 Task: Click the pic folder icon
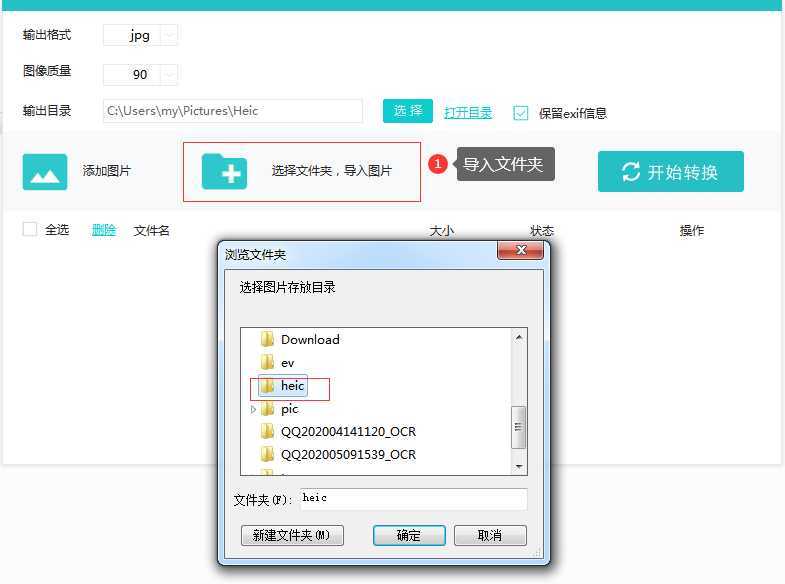[267, 408]
